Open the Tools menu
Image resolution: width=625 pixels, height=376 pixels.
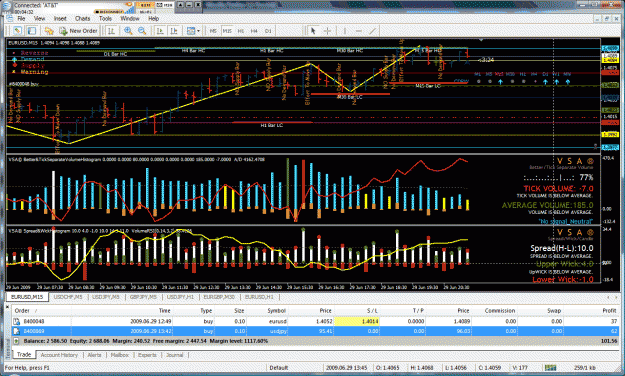pos(105,19)
